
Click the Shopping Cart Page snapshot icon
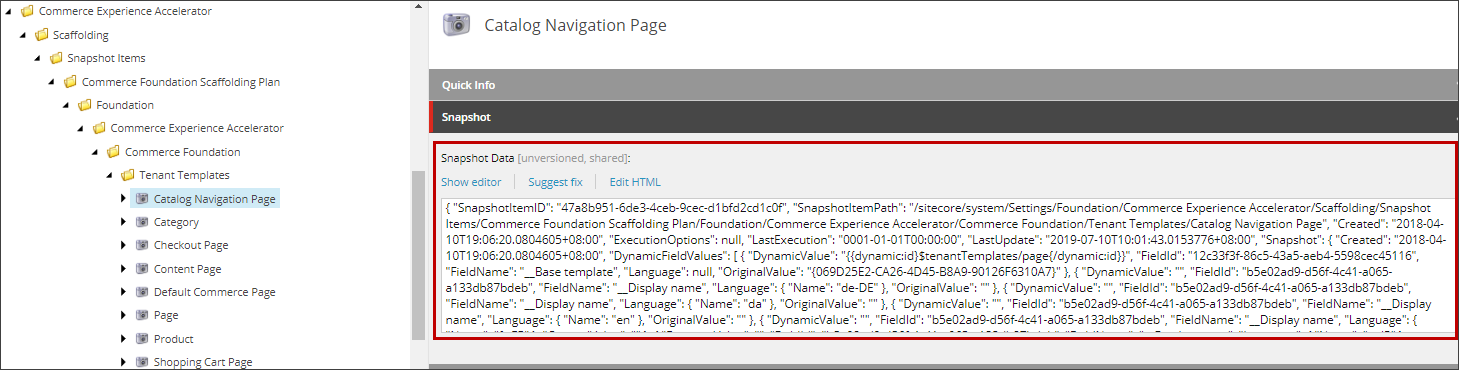coord(142,362)
